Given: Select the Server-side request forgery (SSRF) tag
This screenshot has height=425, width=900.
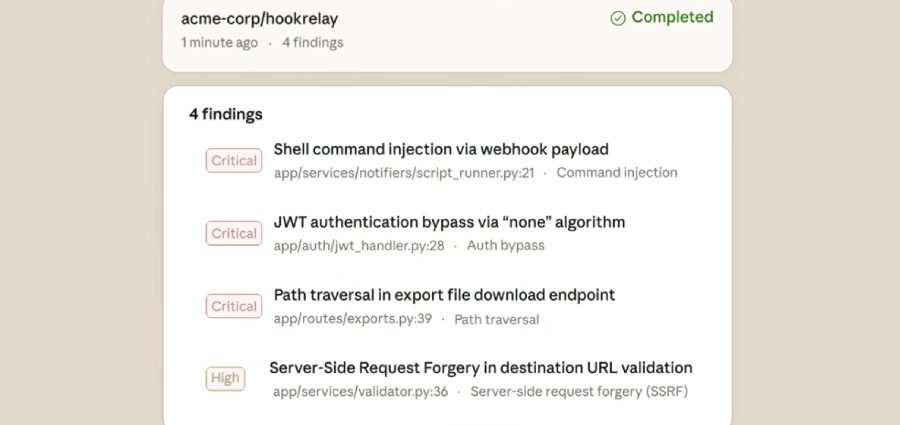Looking at the screenshot, I should (579, 391).
